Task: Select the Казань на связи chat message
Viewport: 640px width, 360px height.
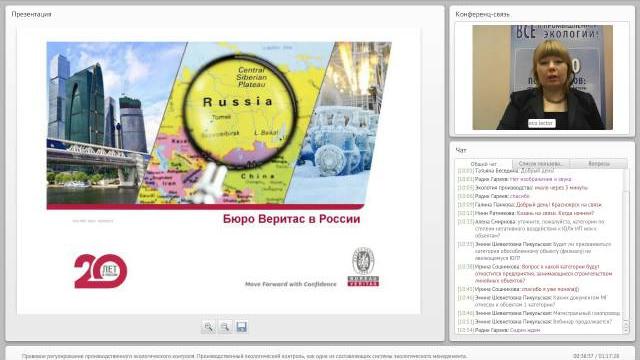Action: tap(526, 213)
